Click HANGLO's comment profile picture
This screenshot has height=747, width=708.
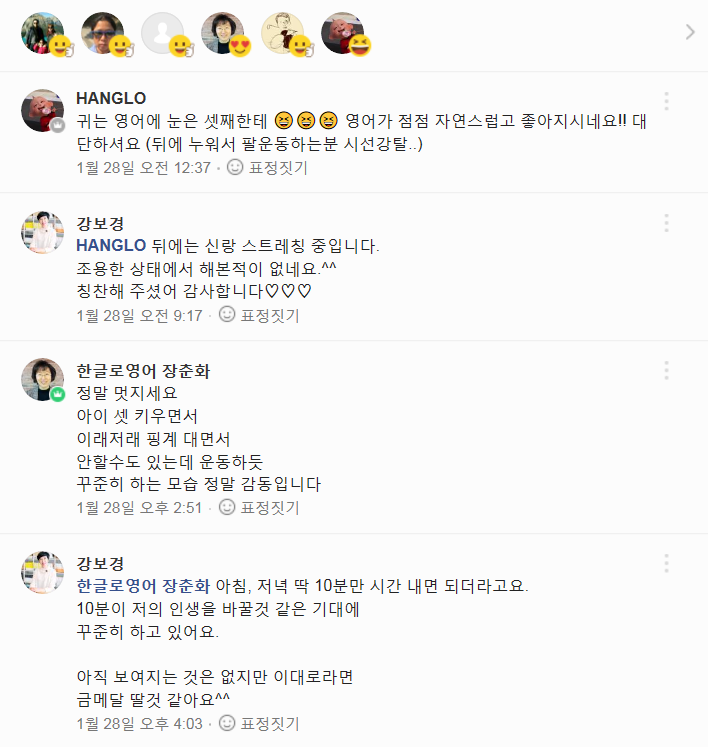43,111
